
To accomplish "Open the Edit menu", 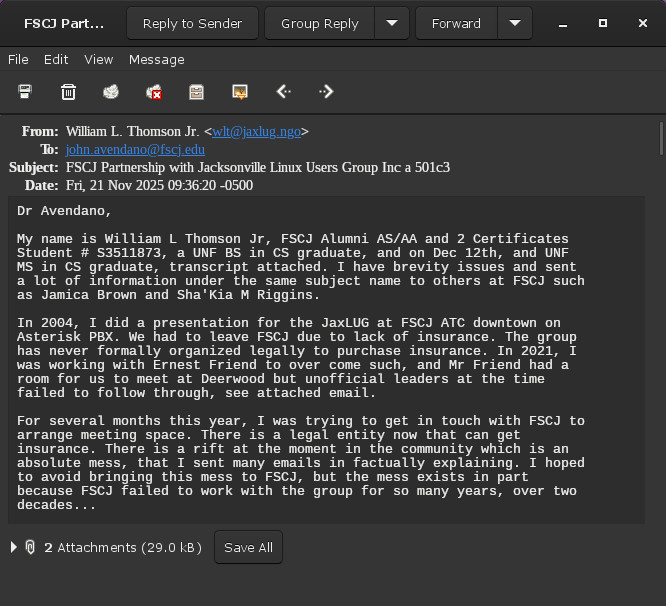I will (x=56, y=59).
